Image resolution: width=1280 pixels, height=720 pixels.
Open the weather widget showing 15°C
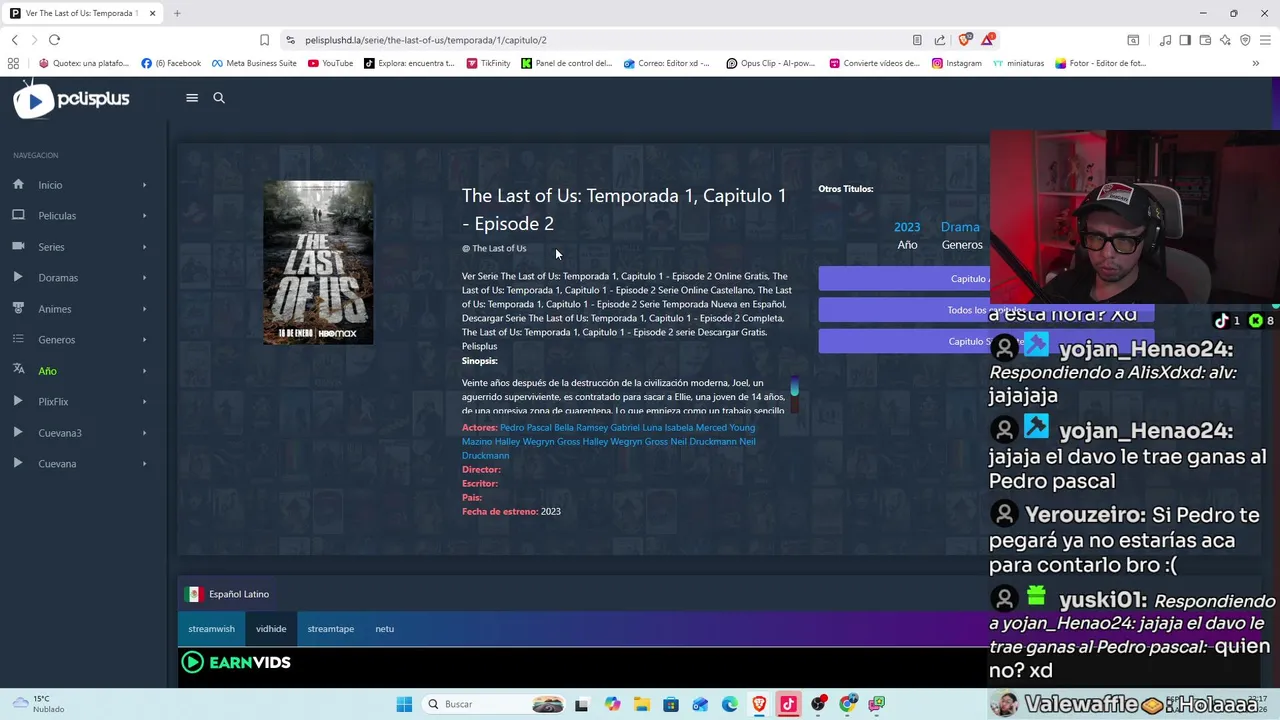(39, 704)
